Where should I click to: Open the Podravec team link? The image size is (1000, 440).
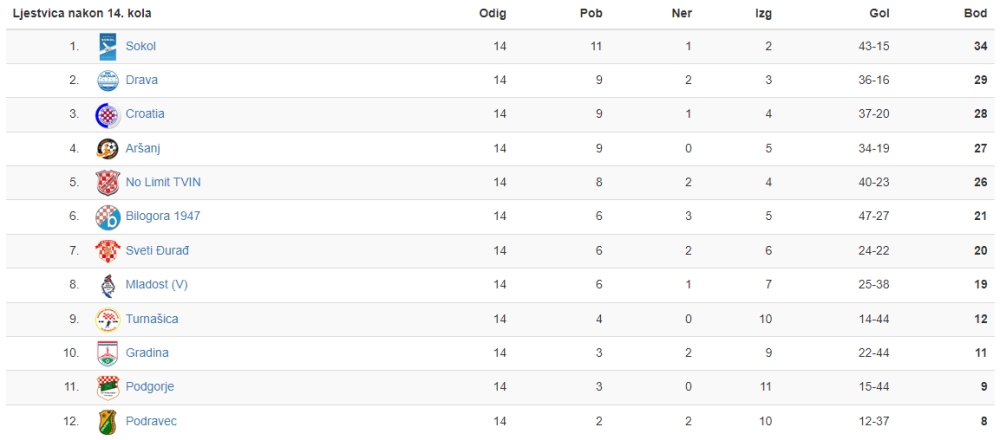point(151,421)
